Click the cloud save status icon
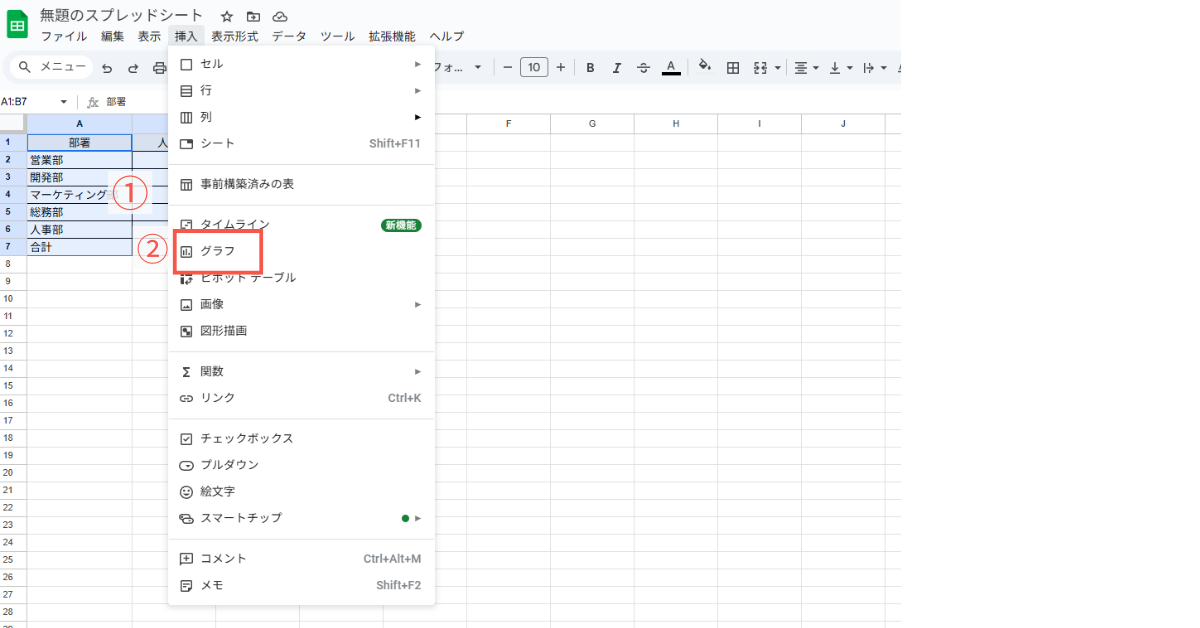Viewport: 1200px width, 628px height. [x=280, y=16]
